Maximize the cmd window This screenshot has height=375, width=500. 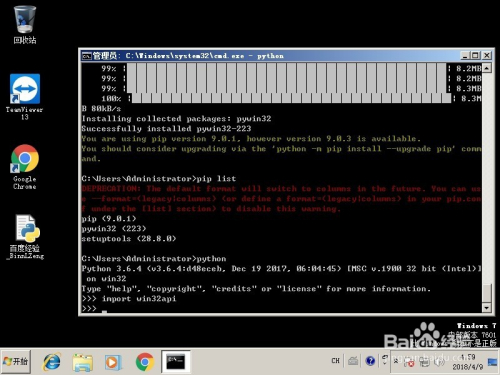click(x=476, y=55)
